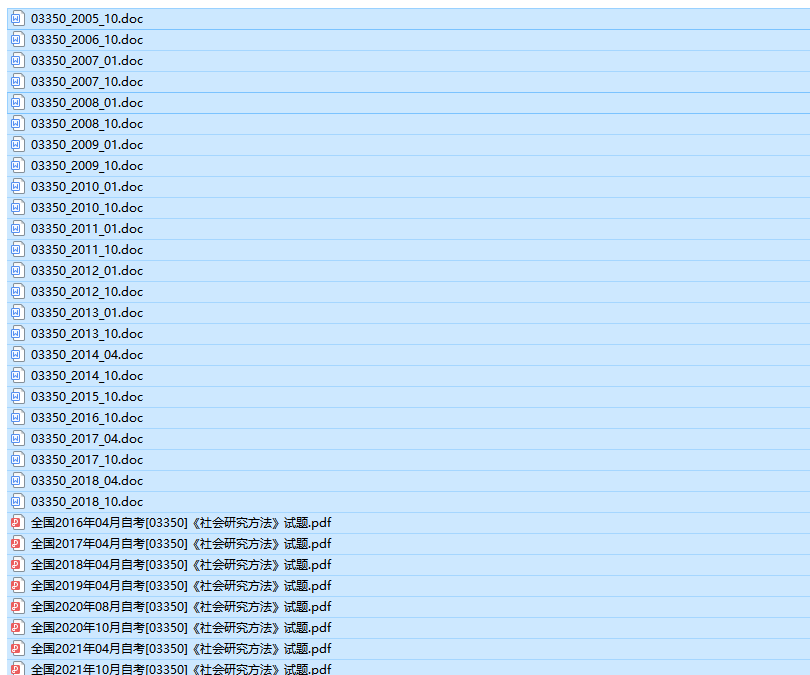Select file name 03350_2012_10.doc
This screenshot has height=675, width=810.
pyautogui.click(x=87, y=292)
